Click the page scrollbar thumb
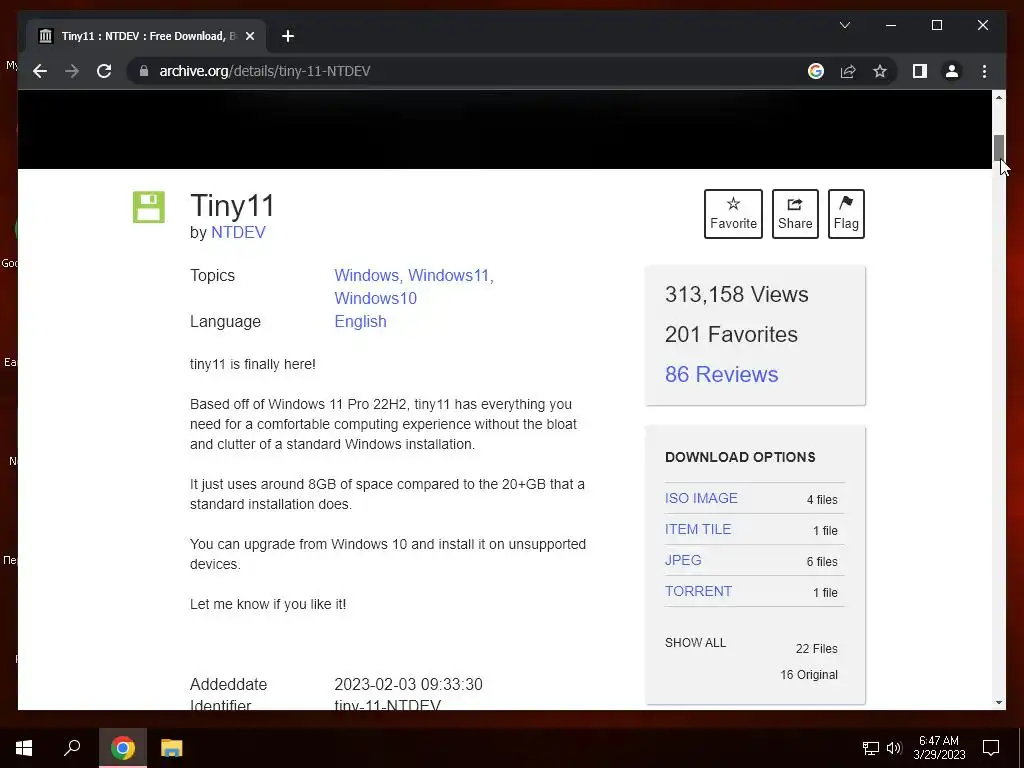 point(999,148)
